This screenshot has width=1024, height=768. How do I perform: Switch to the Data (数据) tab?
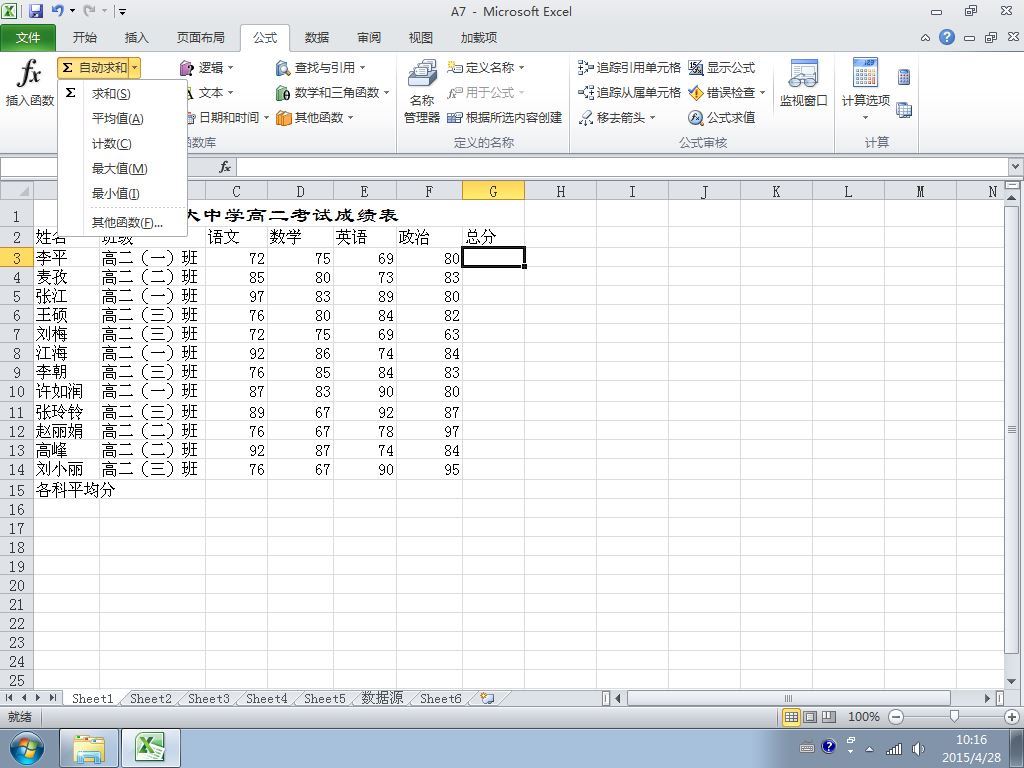pyautogui.click(x=317, y=38)
